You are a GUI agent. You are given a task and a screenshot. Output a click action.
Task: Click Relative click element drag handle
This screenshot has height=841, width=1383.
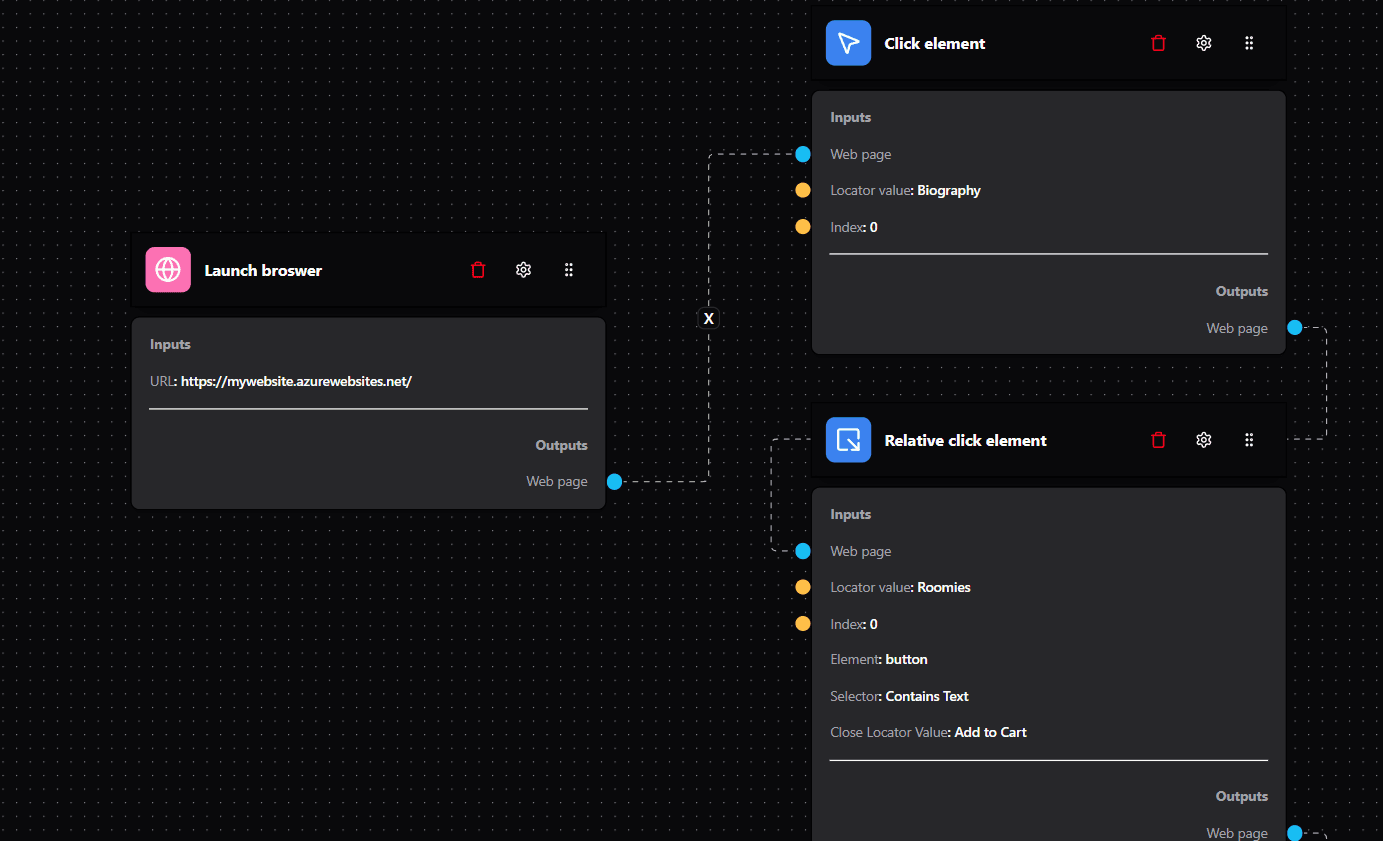(1249, 440)
